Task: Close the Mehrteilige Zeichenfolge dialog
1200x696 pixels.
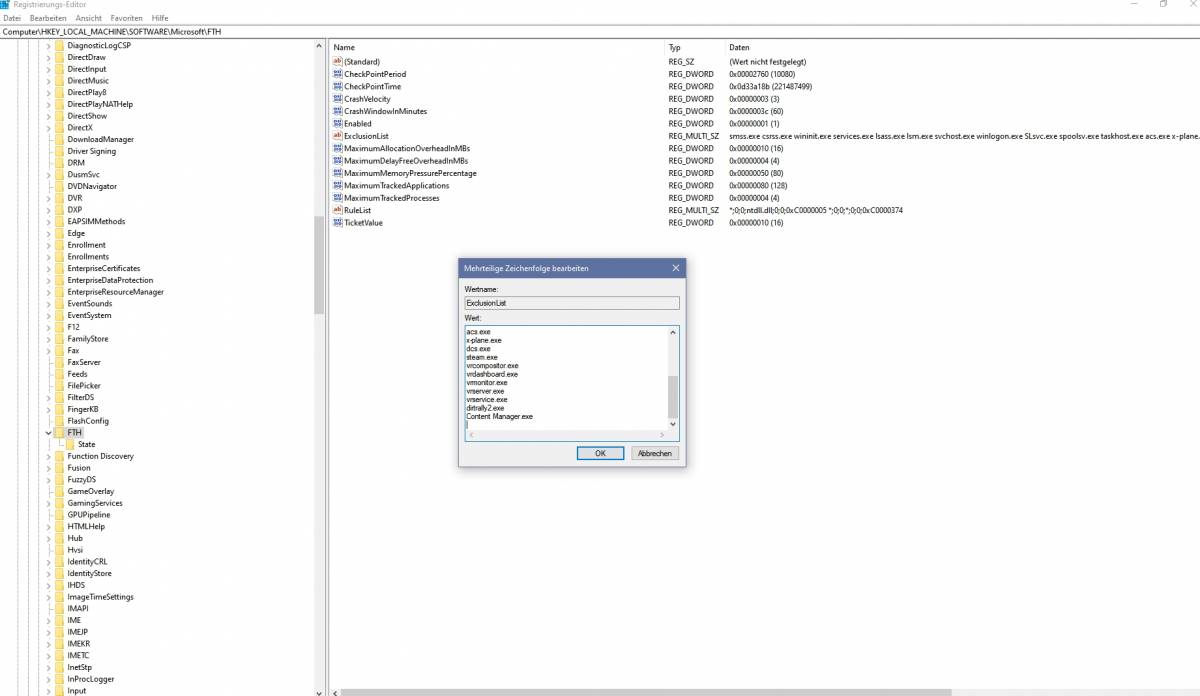Action: [675, 268]
